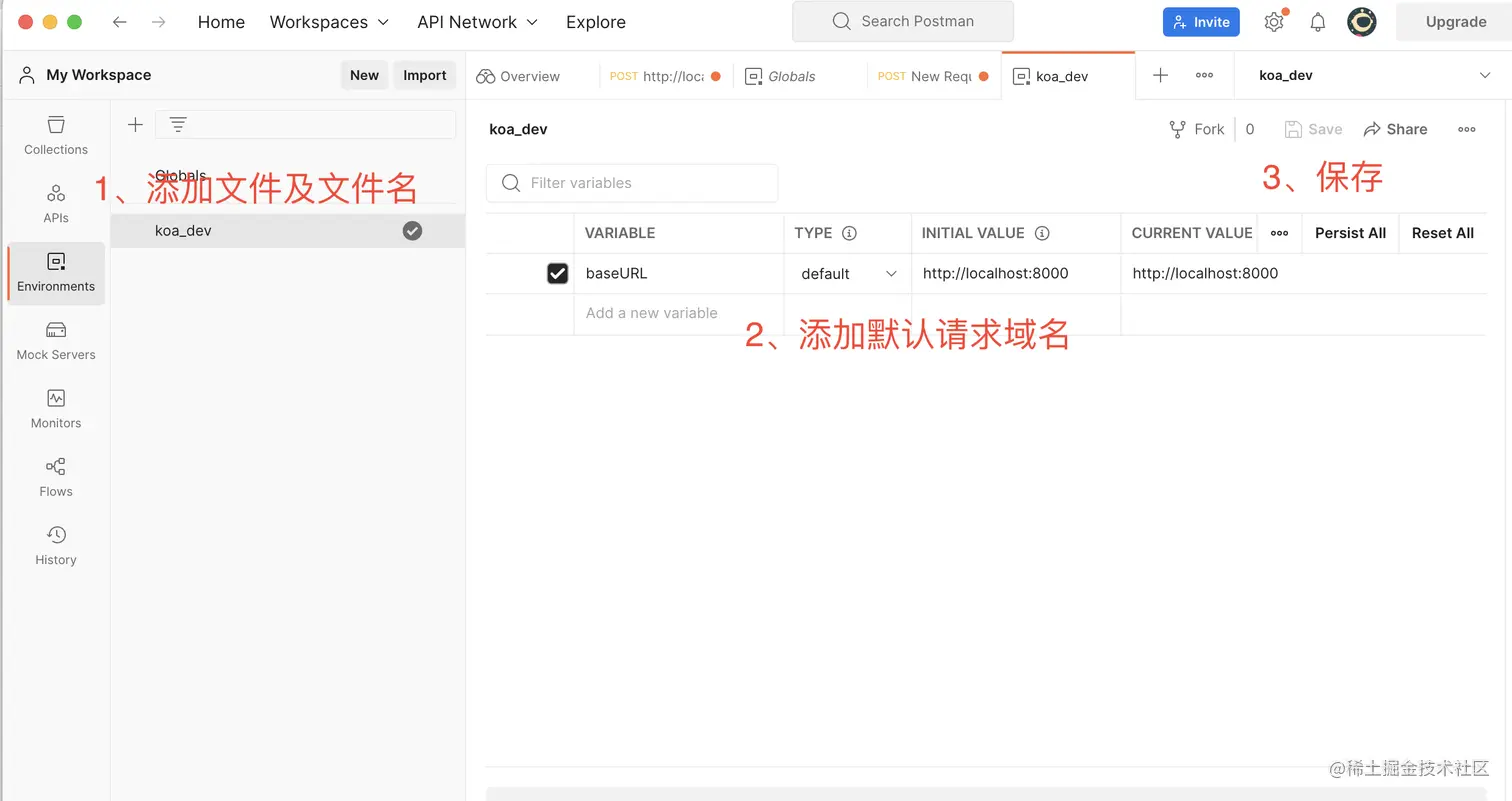View request History from the sidebar
Image resolution: width=1512 pixels, height=801 pixels.
click(x=55, y=545)
